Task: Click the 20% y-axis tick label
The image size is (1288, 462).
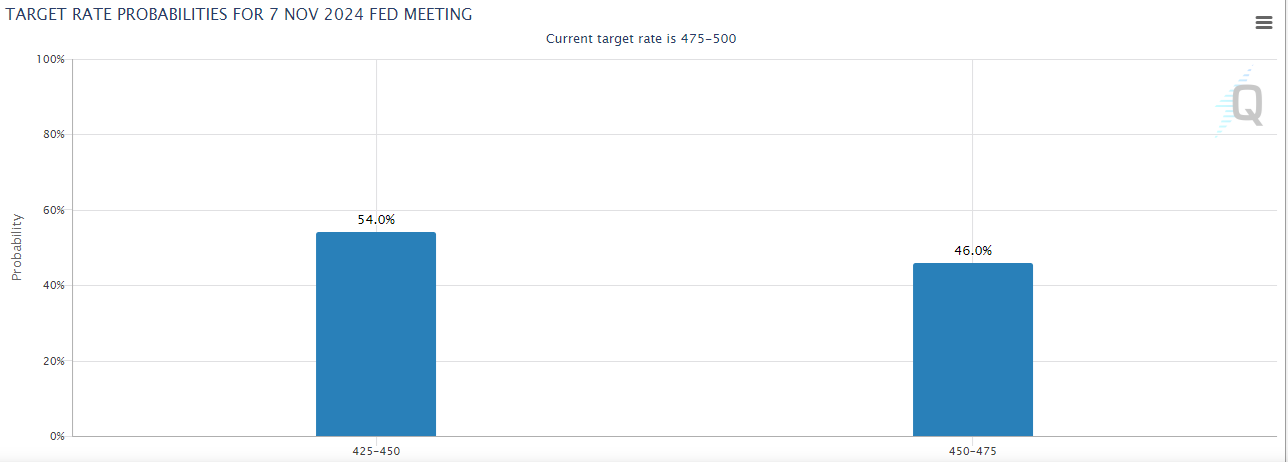Action: 53,361
